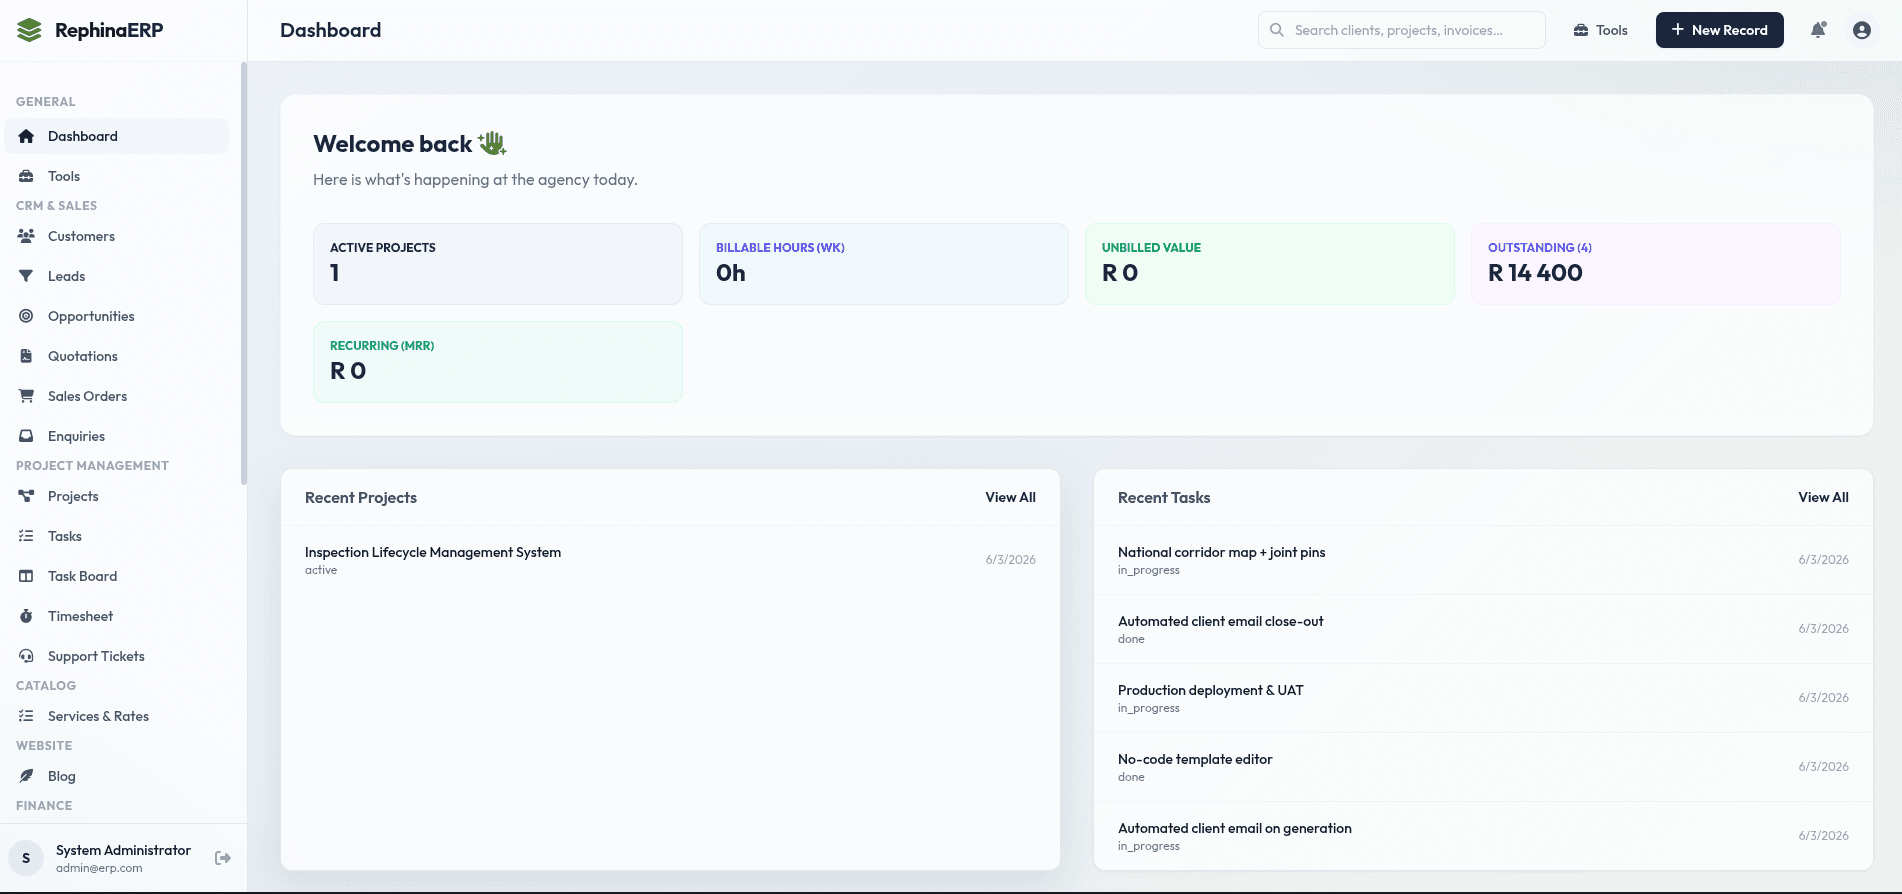Click the Services & Rates list icon
This screenshot has width=1902, height=894.
pyautogui.click(x=26, y=716)
